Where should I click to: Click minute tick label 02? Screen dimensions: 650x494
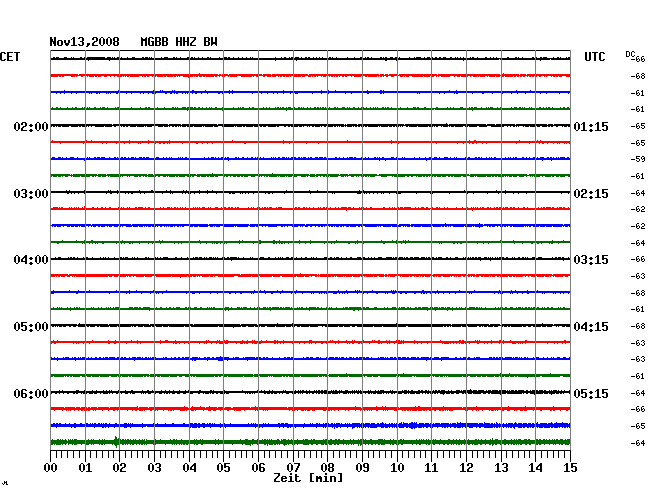coord(119,467)
